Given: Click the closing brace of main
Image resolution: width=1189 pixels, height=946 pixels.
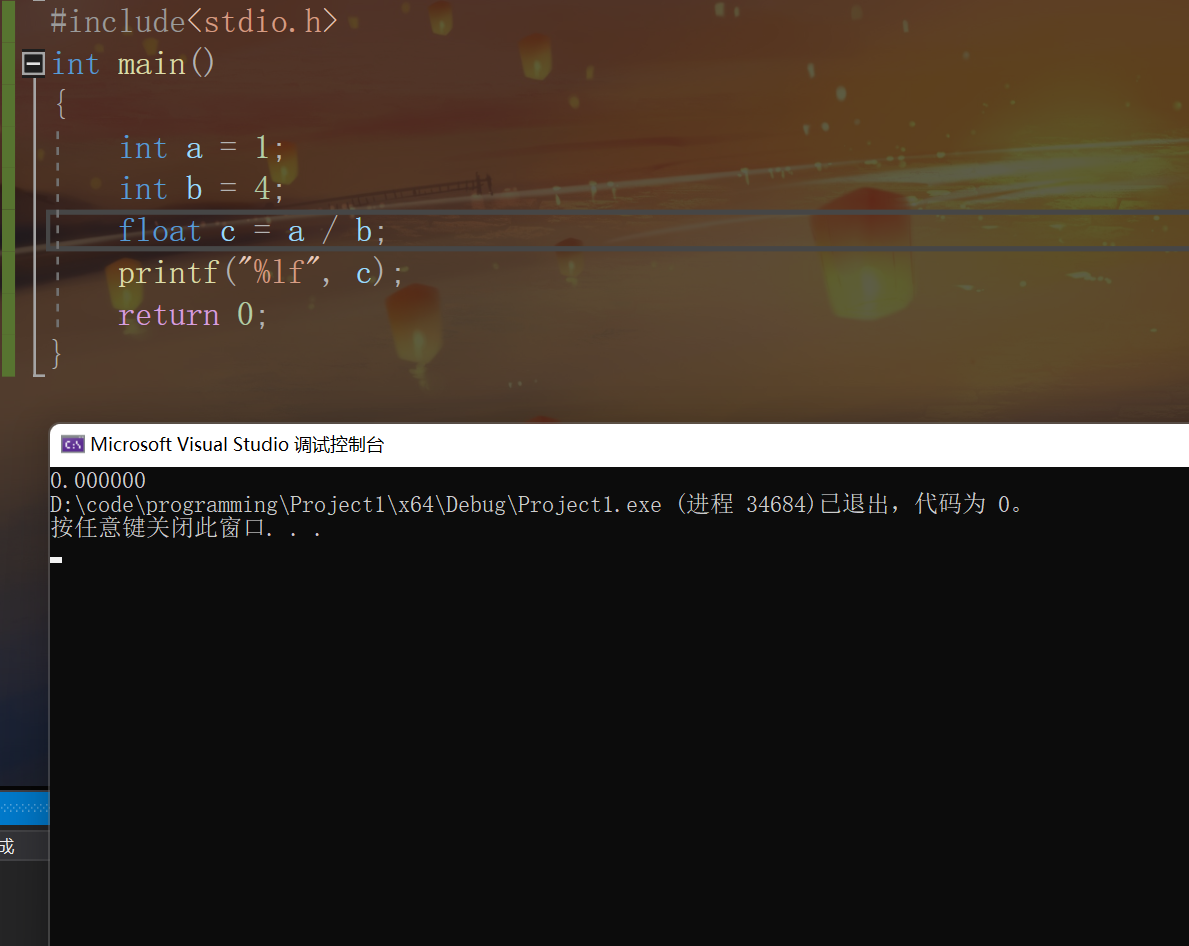Looking at the screenshot, I should coord(56,354).
